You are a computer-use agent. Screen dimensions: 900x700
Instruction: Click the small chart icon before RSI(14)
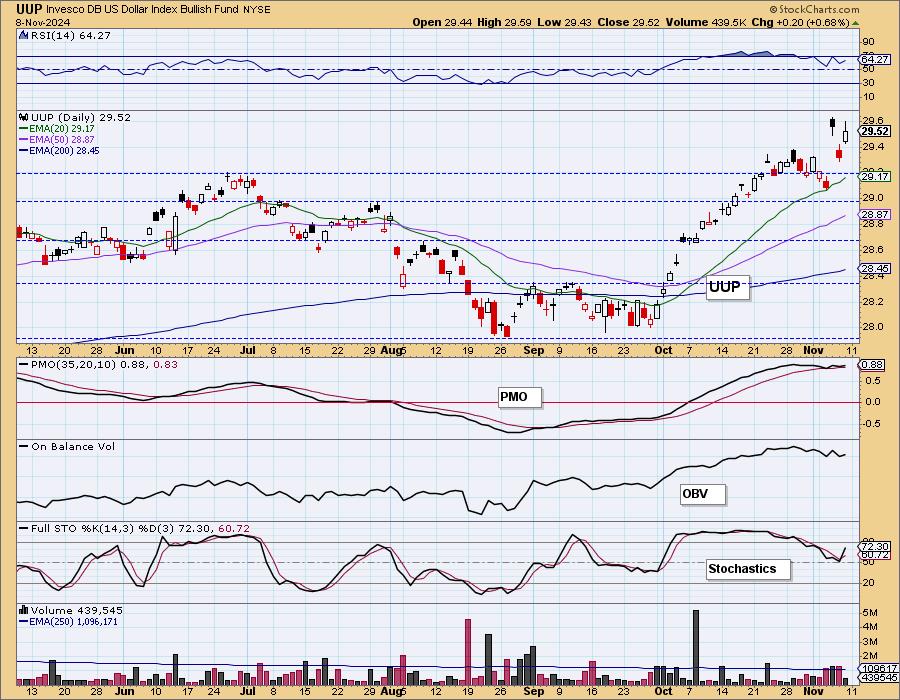[23, 35]
